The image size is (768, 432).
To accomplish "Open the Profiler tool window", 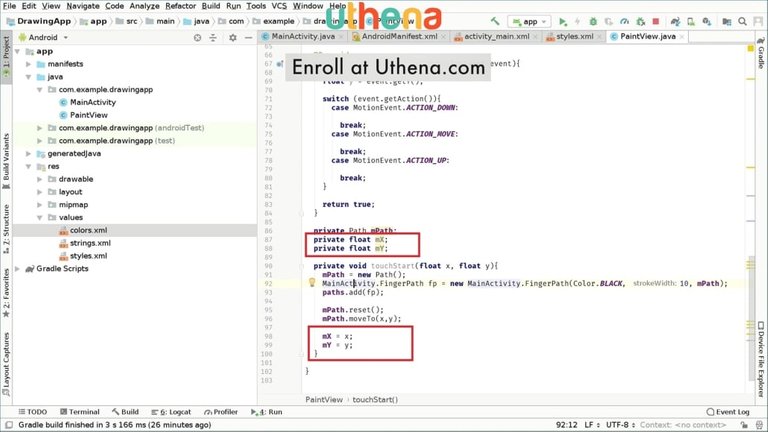I will 221,412.
